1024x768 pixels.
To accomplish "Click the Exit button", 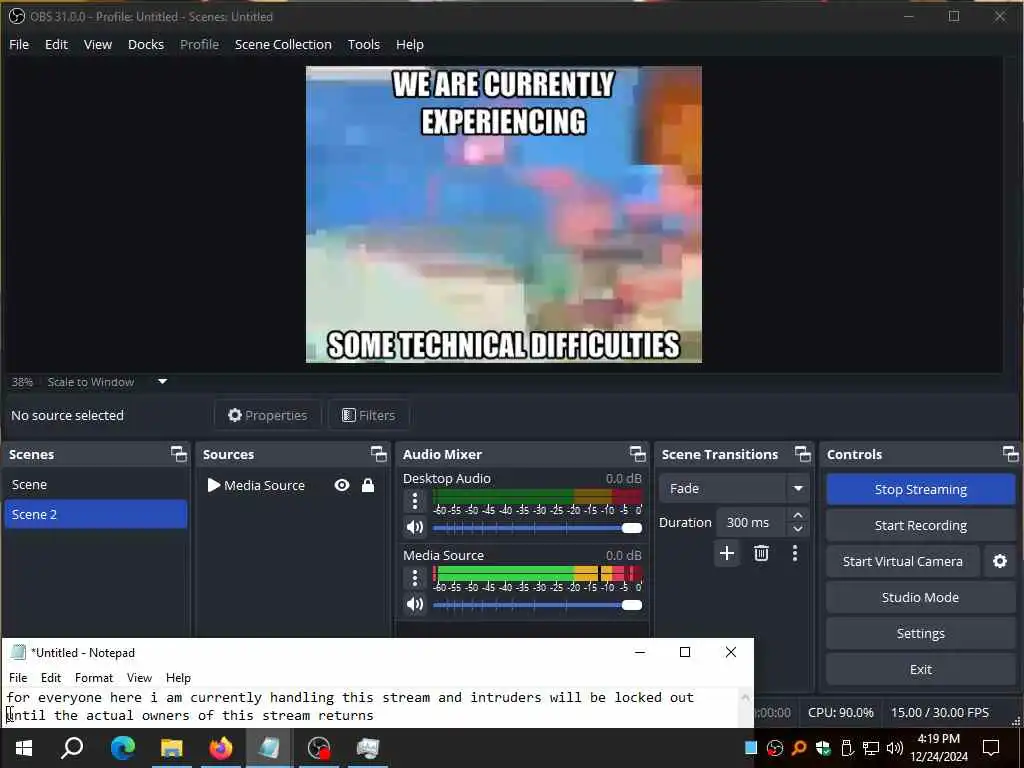I will (921, 669).
